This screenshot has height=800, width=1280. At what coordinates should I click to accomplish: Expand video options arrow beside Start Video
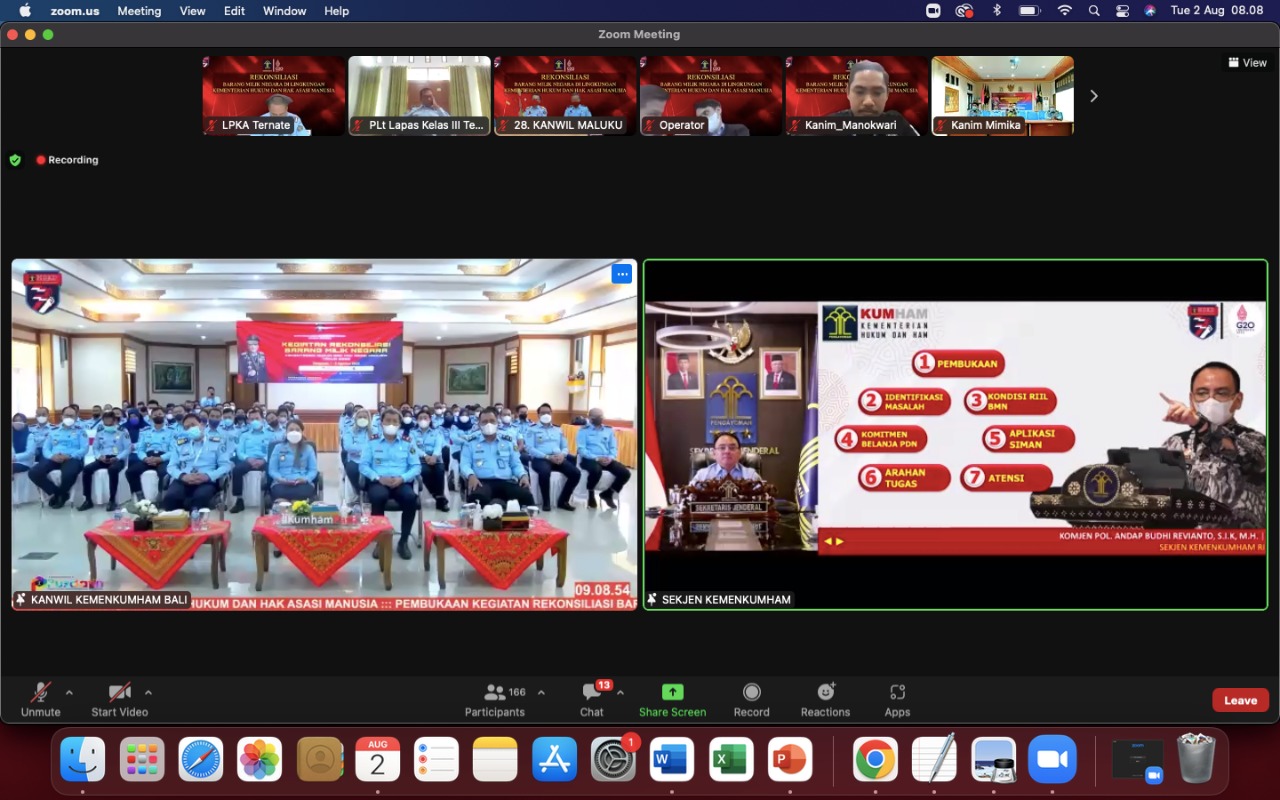click(x=148, y=692)
